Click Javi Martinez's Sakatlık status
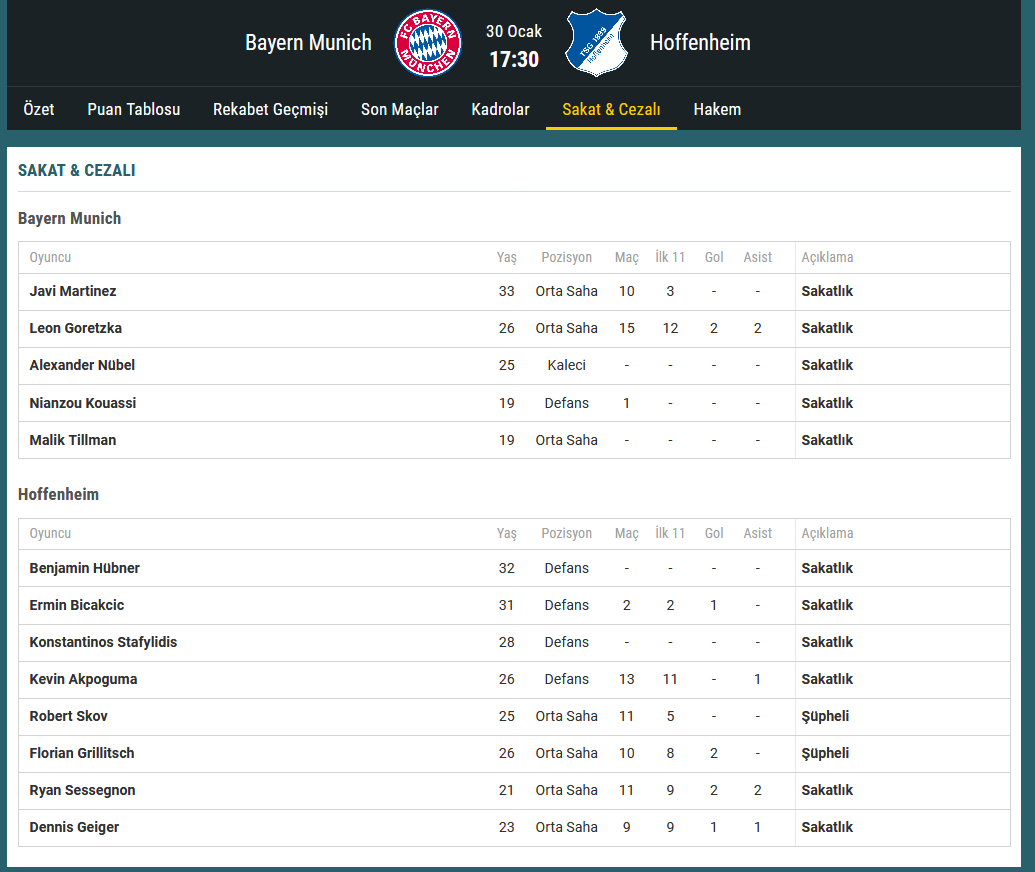 pos(827,291)
